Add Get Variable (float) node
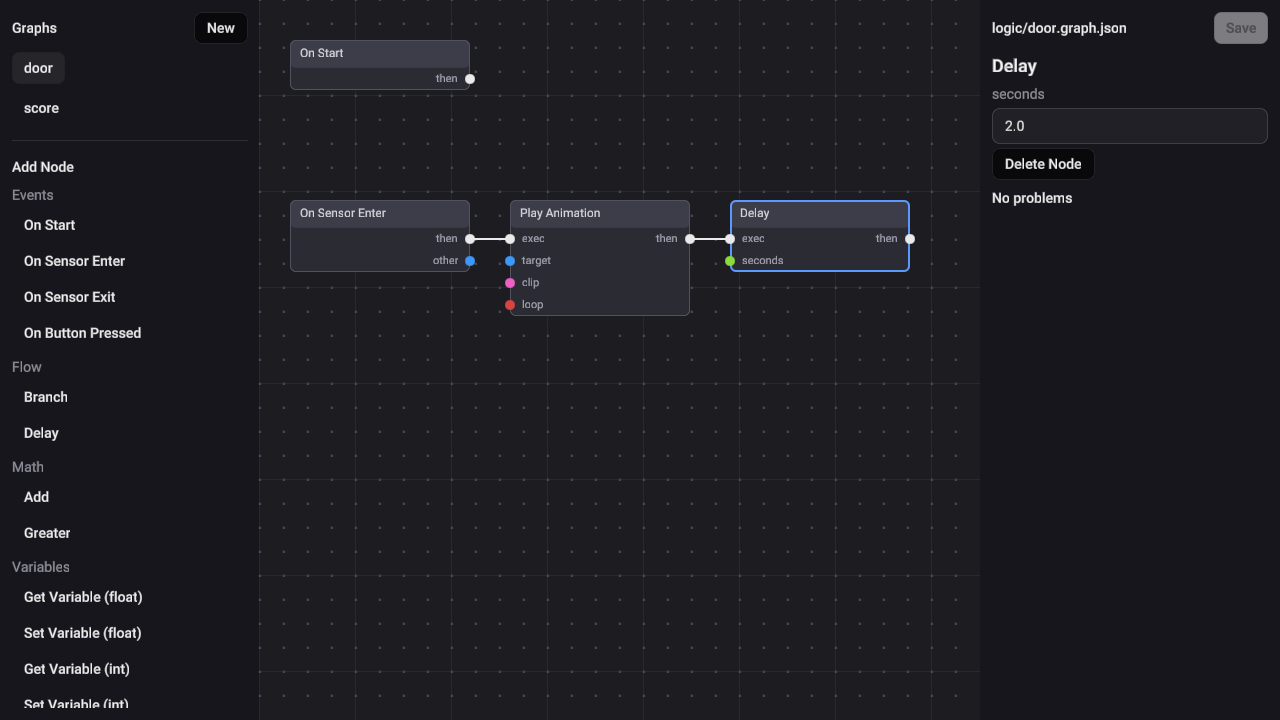This screenshot has height=720, width=1280. [x=83, y=597]
